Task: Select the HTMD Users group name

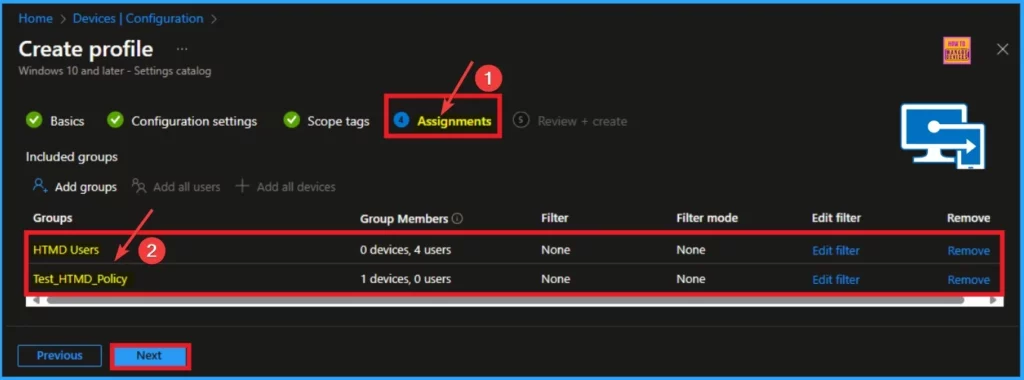Action: [67, 250]
